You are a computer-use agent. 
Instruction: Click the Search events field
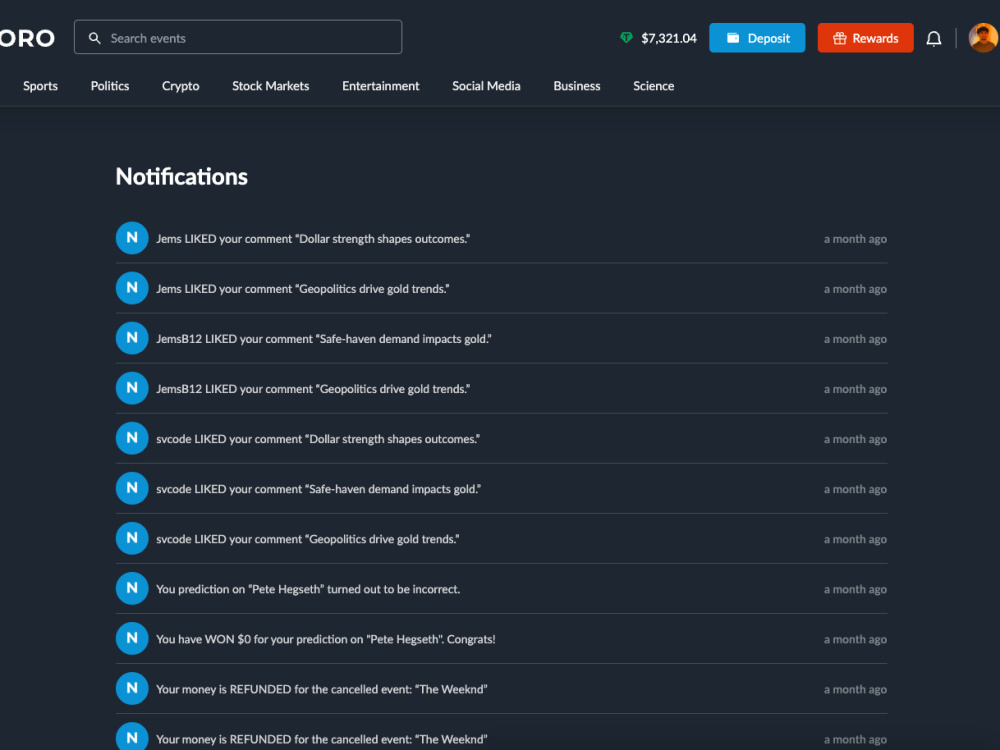[x=238, y=37]
